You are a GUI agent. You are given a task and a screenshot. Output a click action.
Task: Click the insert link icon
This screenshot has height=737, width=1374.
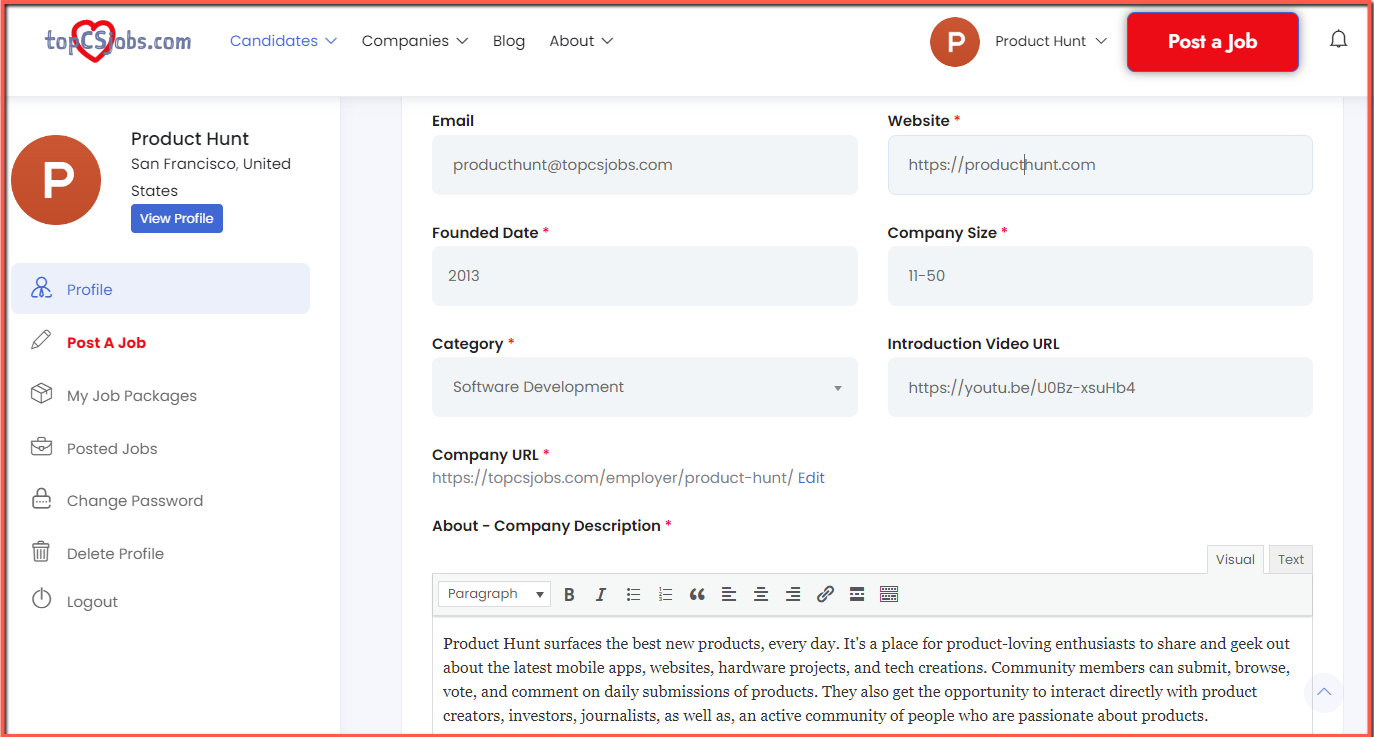[x=825, y=594]
